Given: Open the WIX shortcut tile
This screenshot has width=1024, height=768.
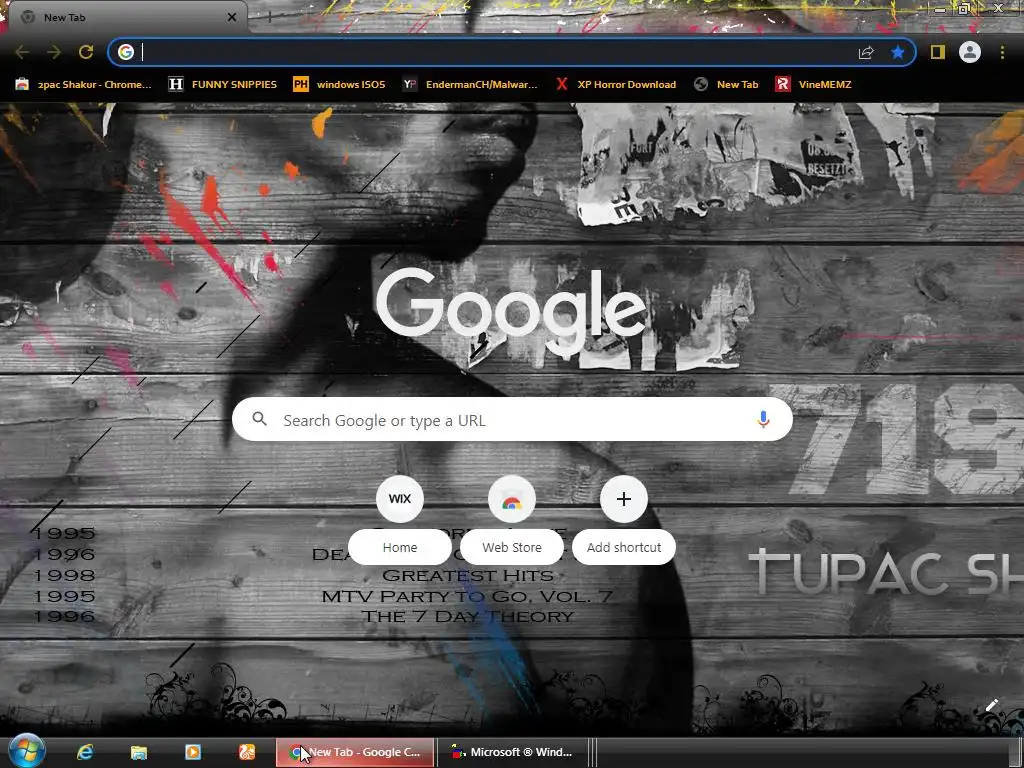Looking at the screenshot, I should (400, 499).
